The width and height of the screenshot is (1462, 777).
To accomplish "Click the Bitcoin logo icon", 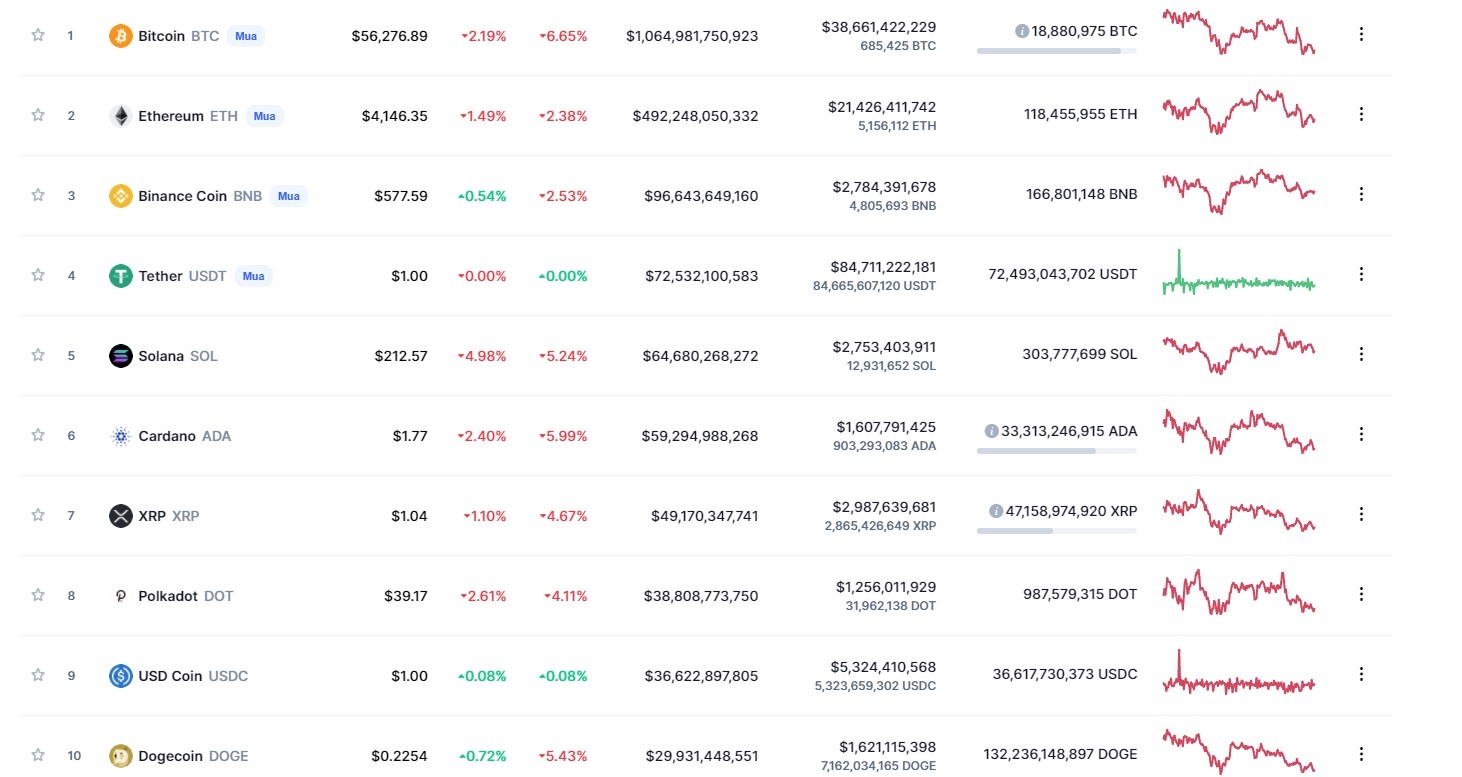I will point(120,36).
